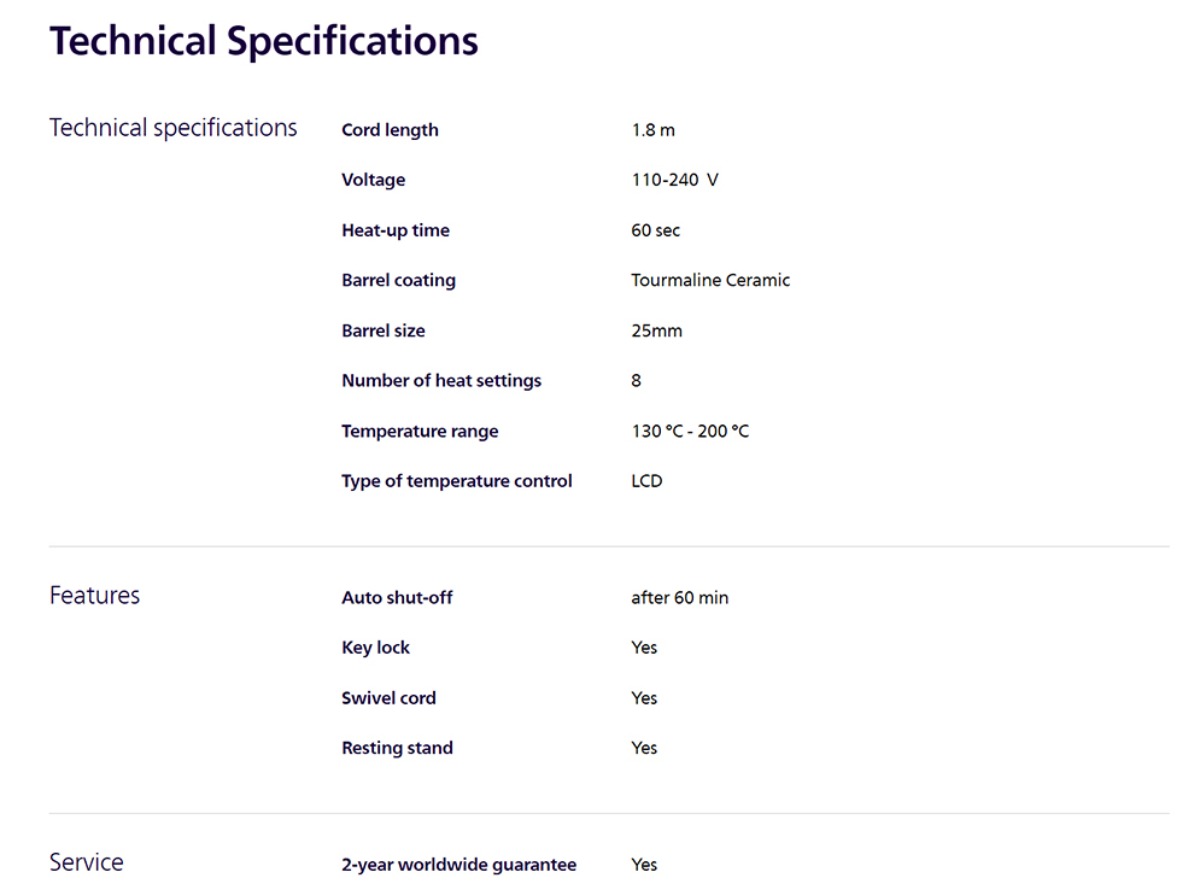Click the Type of temperature control label
The width and height of the screenshot is (1200, 892).
[x=457, y=481]
